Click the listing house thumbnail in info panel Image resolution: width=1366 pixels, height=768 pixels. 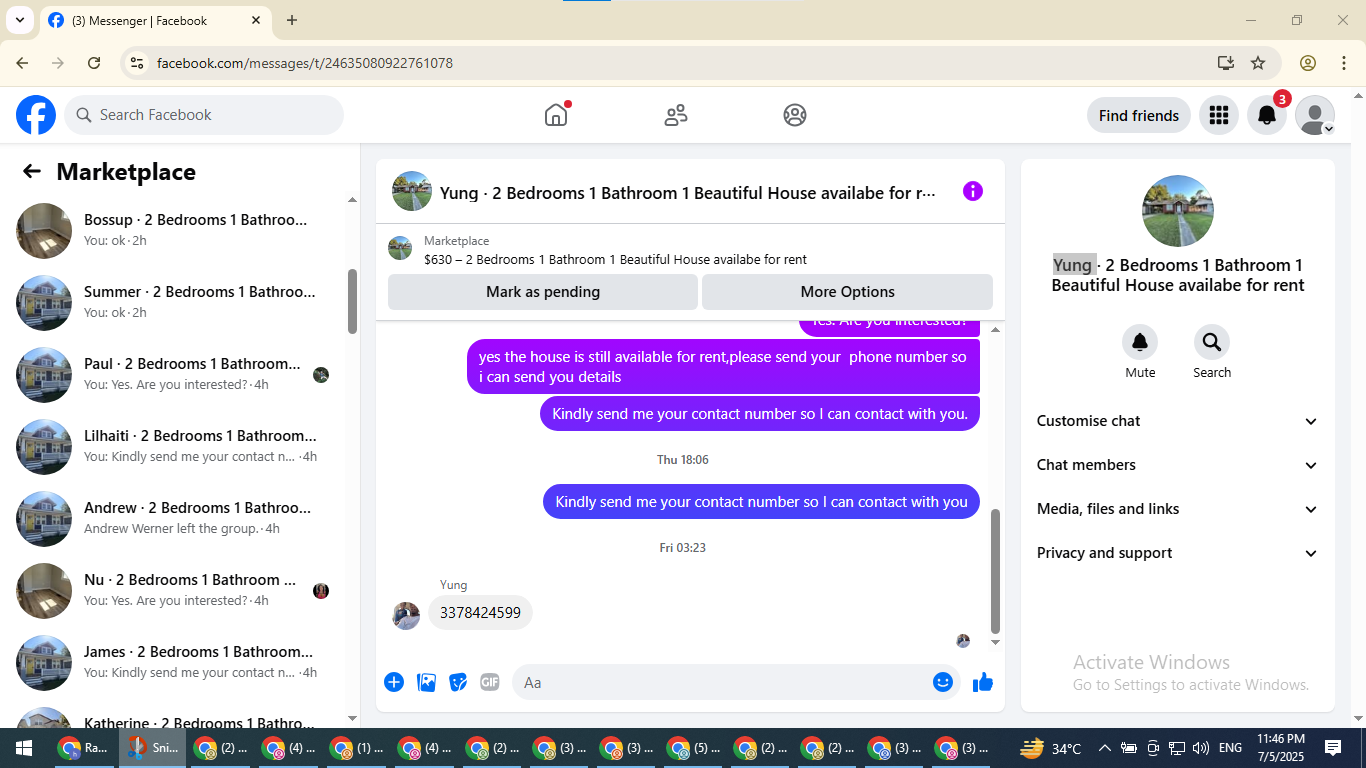pyautogui.click(x=1178, y=211)
